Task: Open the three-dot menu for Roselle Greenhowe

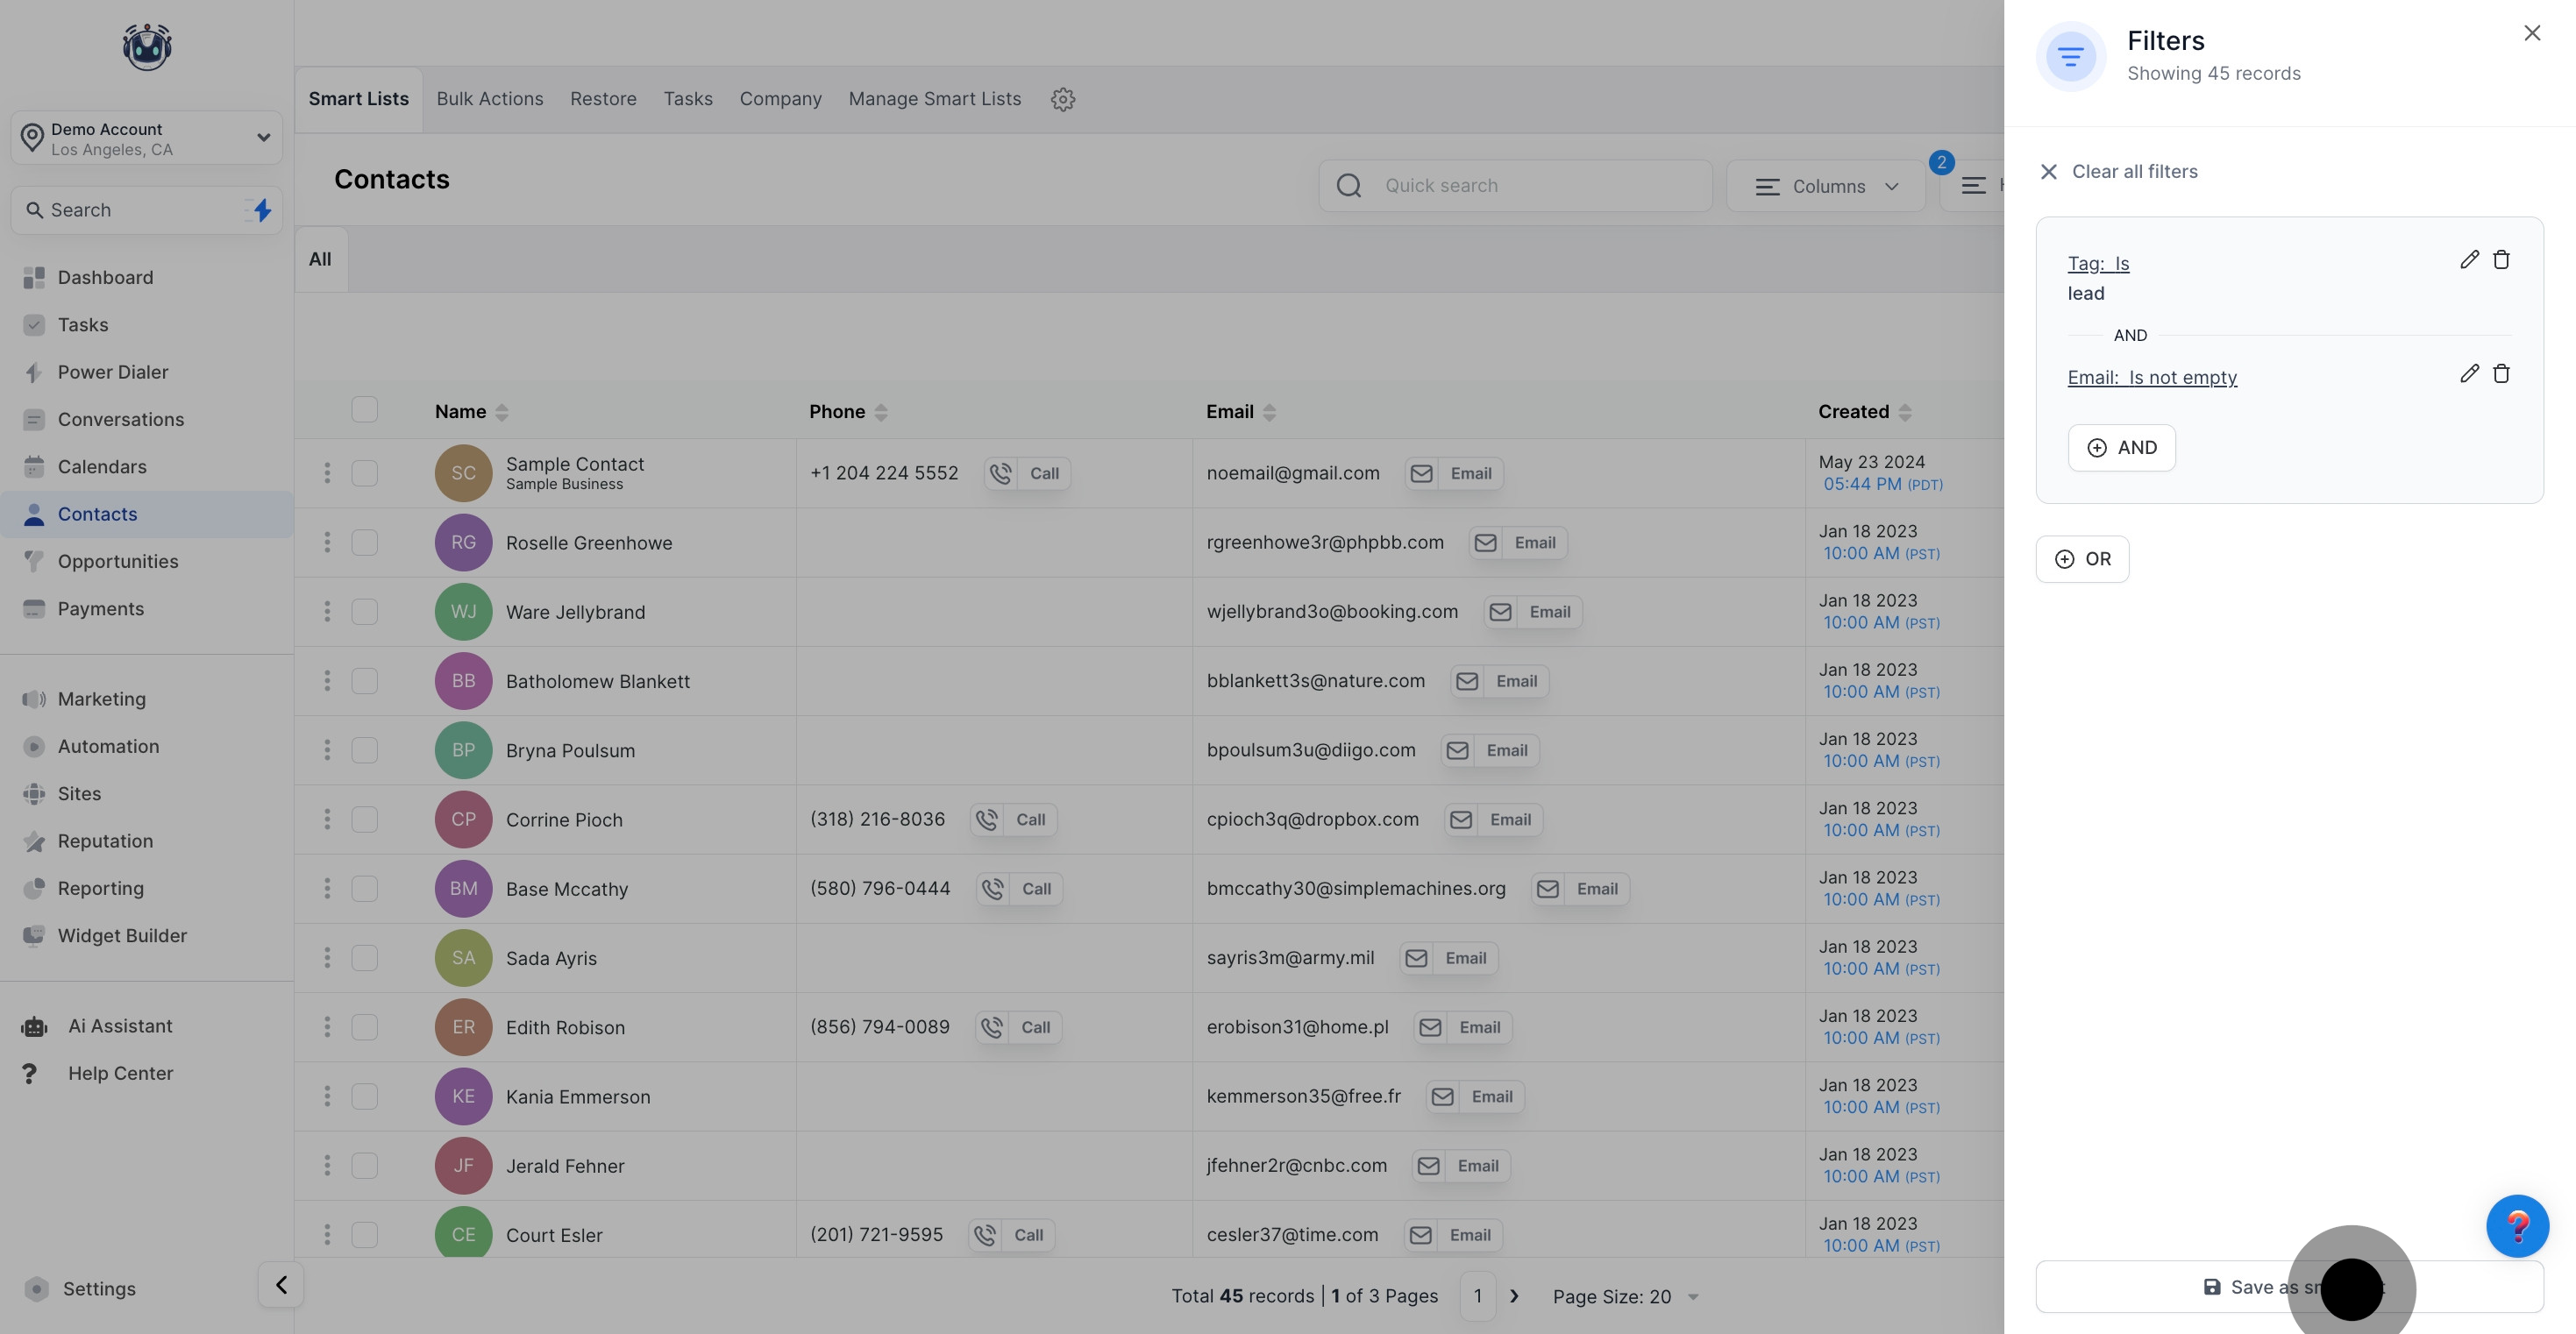Action: [327, 542]
